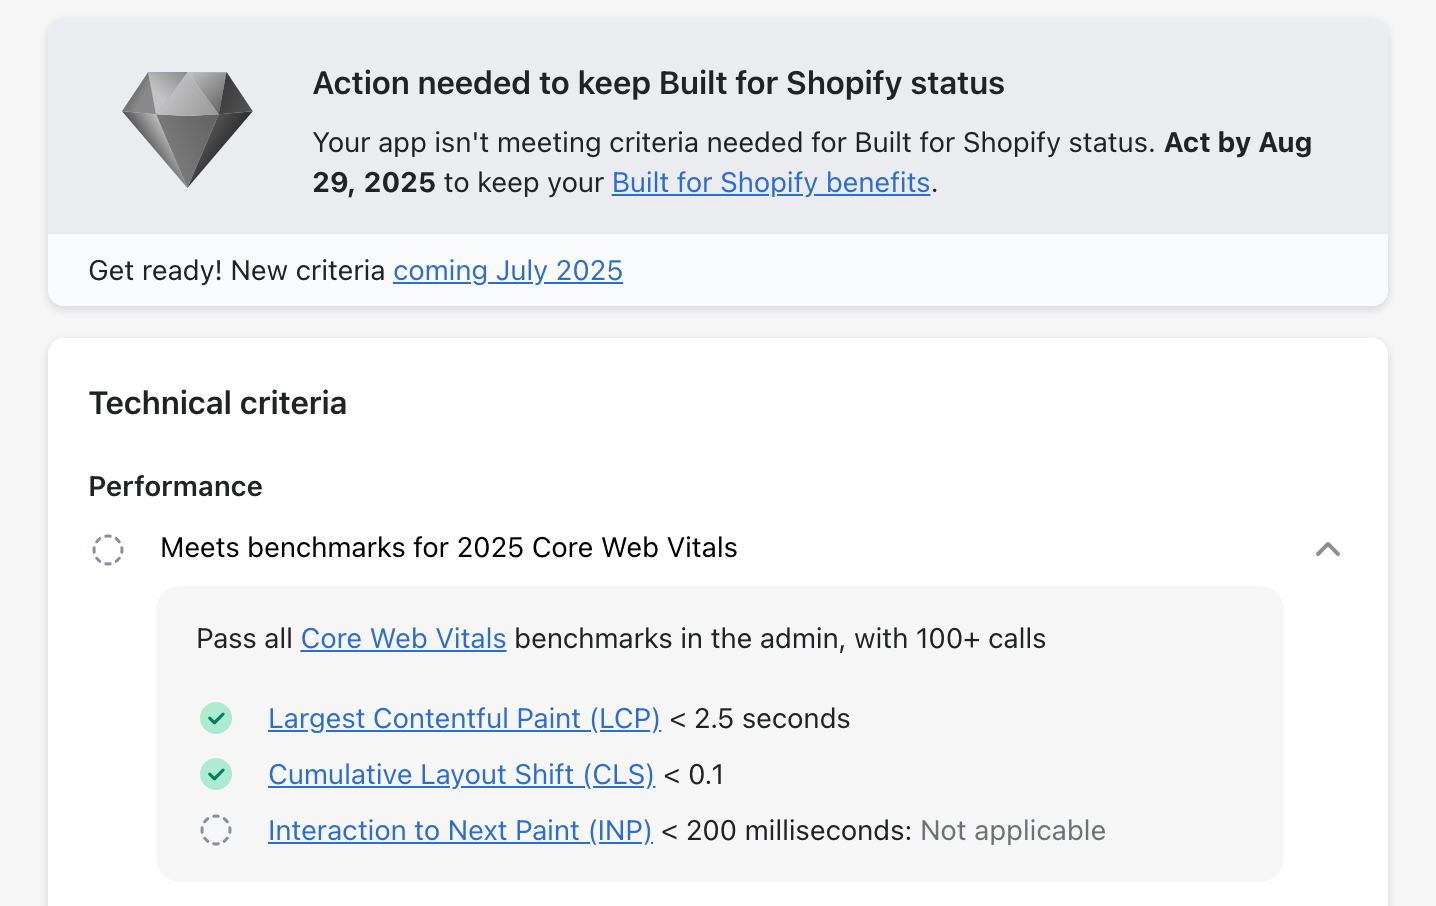Click the Technical criteria heading
Viewport: 1436px width, 906px height.
218,403
